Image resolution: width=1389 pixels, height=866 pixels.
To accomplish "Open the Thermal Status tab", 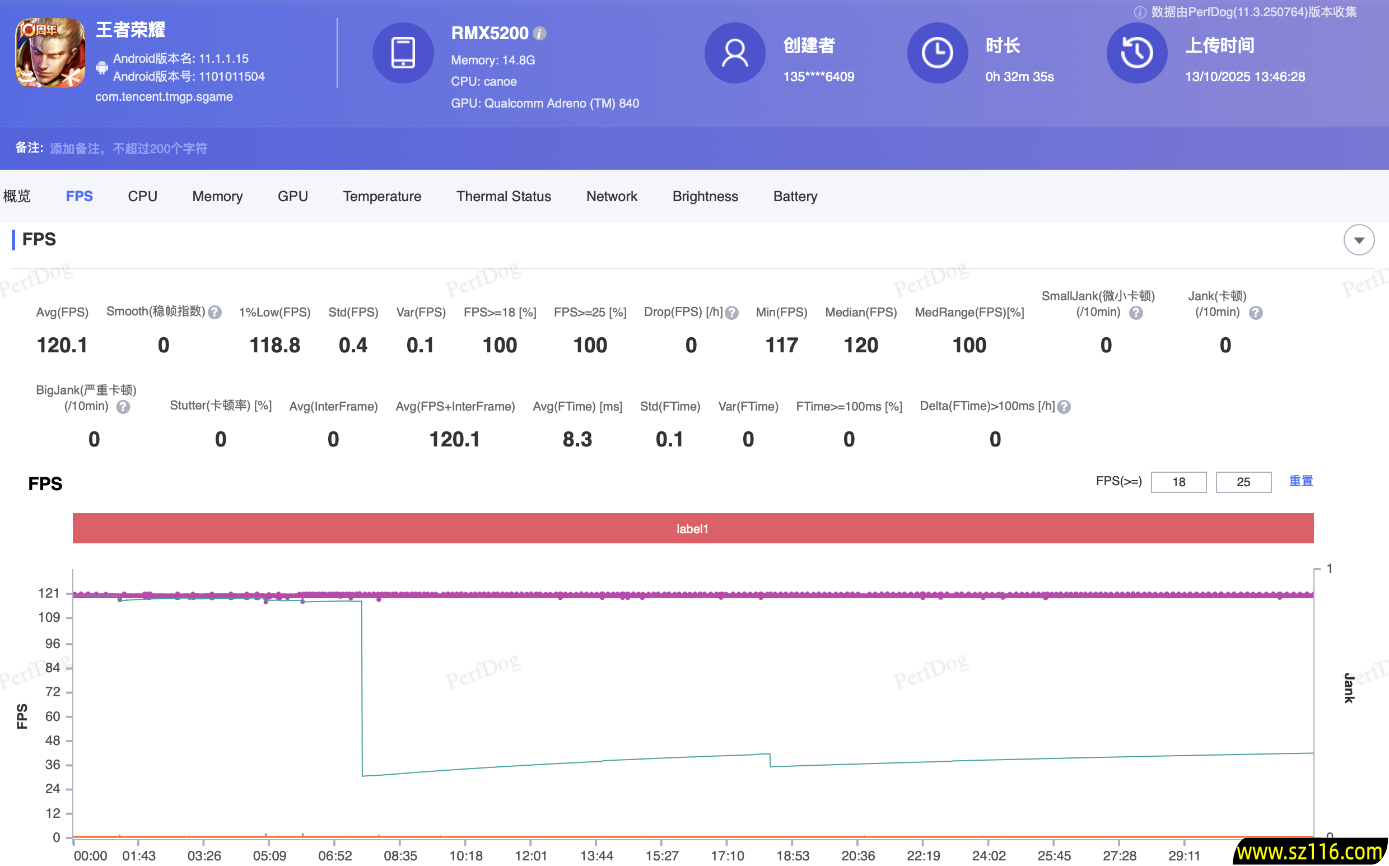I will tap(504, 196).
